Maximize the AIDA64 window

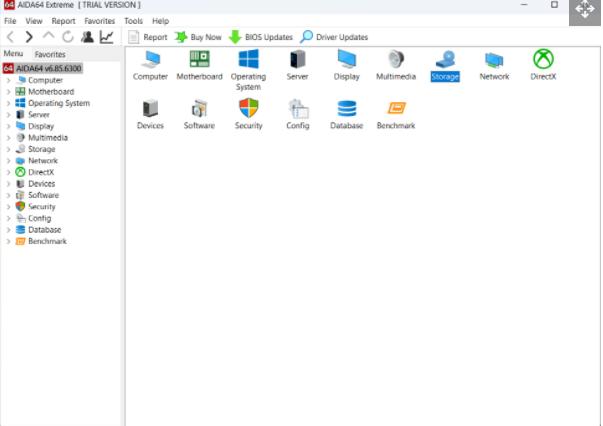(x=554, y=5)
